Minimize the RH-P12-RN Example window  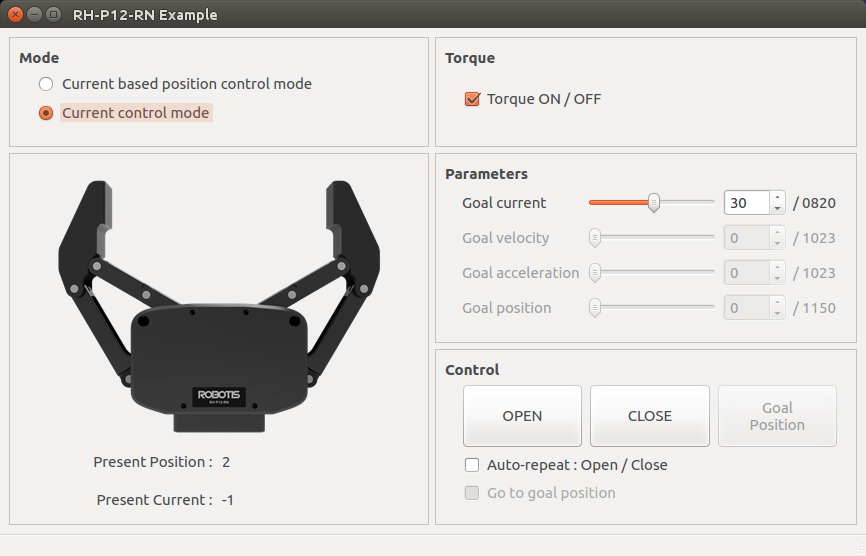(34, 15)
